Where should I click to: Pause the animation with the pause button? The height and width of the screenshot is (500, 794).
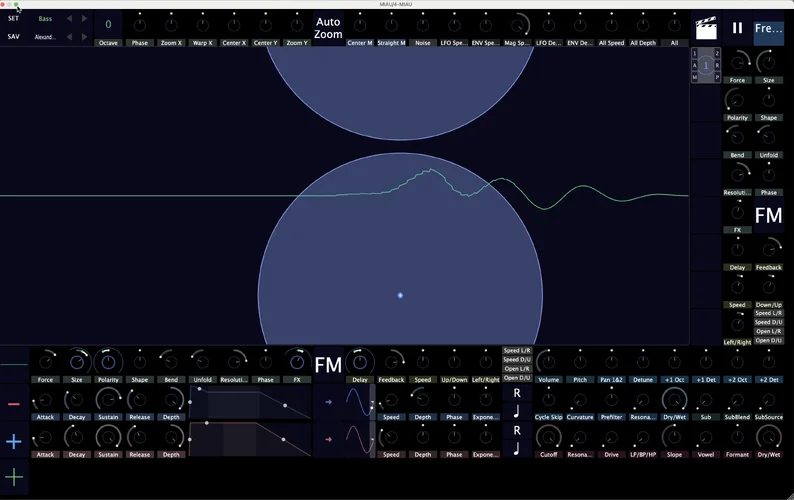click(x=737, y=28)
